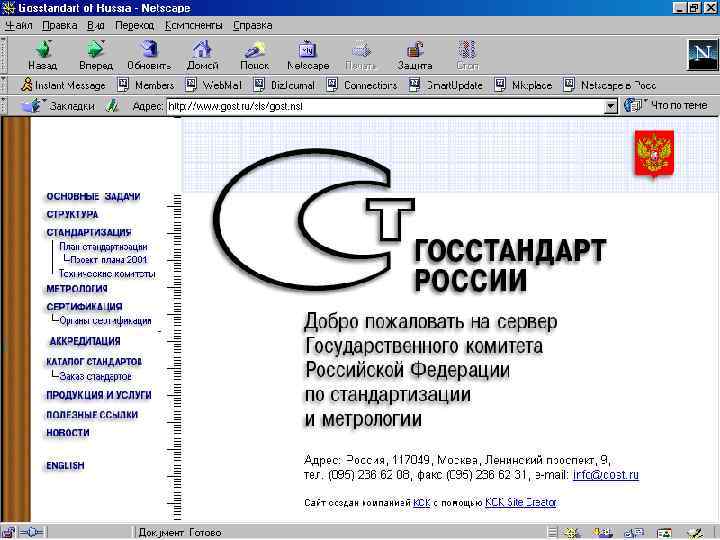Open КАТАЛОГ СТАНДАРТОВ section link

coord(94,362)
